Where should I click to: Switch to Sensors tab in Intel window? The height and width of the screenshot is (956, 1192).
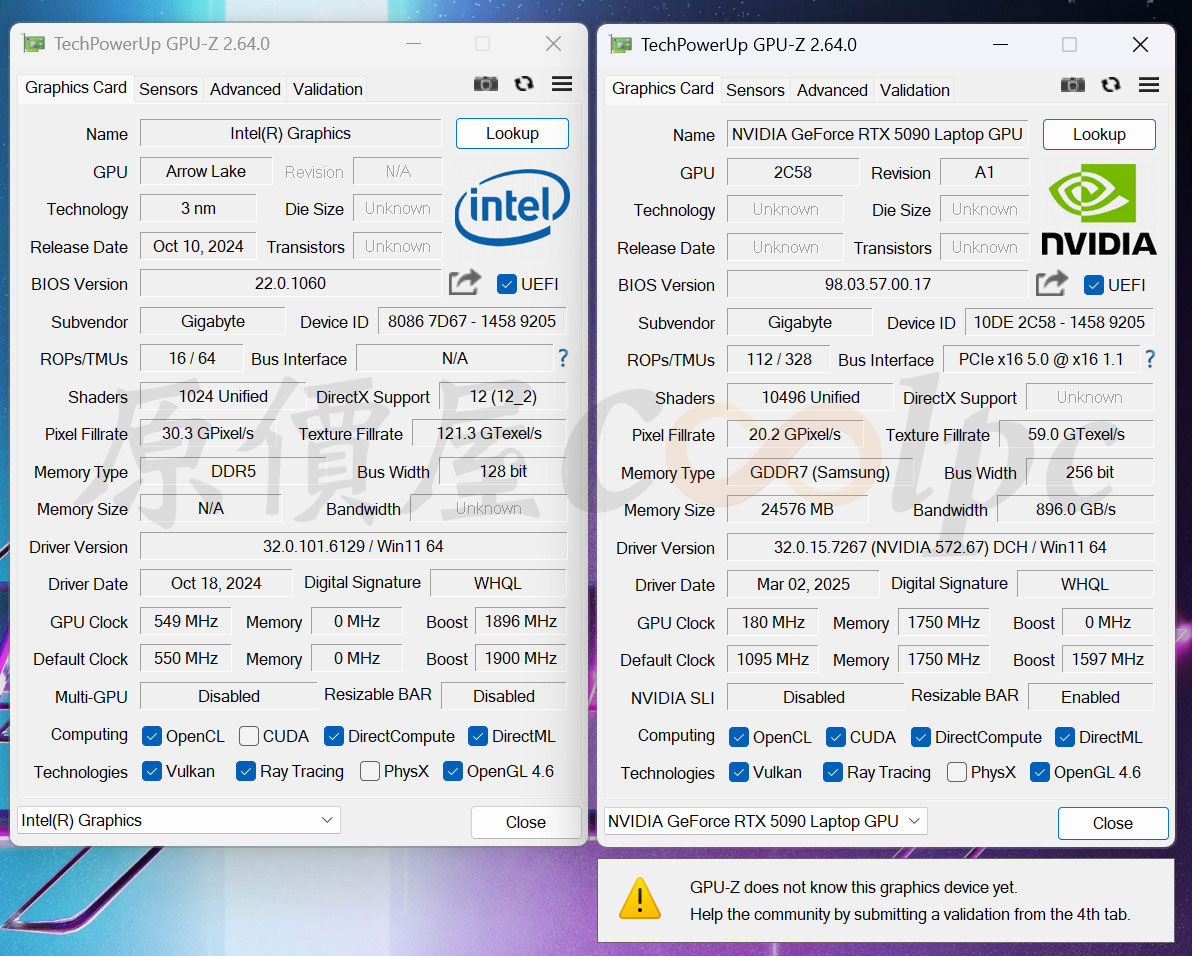pyautogui.click(x=168, y=89)
